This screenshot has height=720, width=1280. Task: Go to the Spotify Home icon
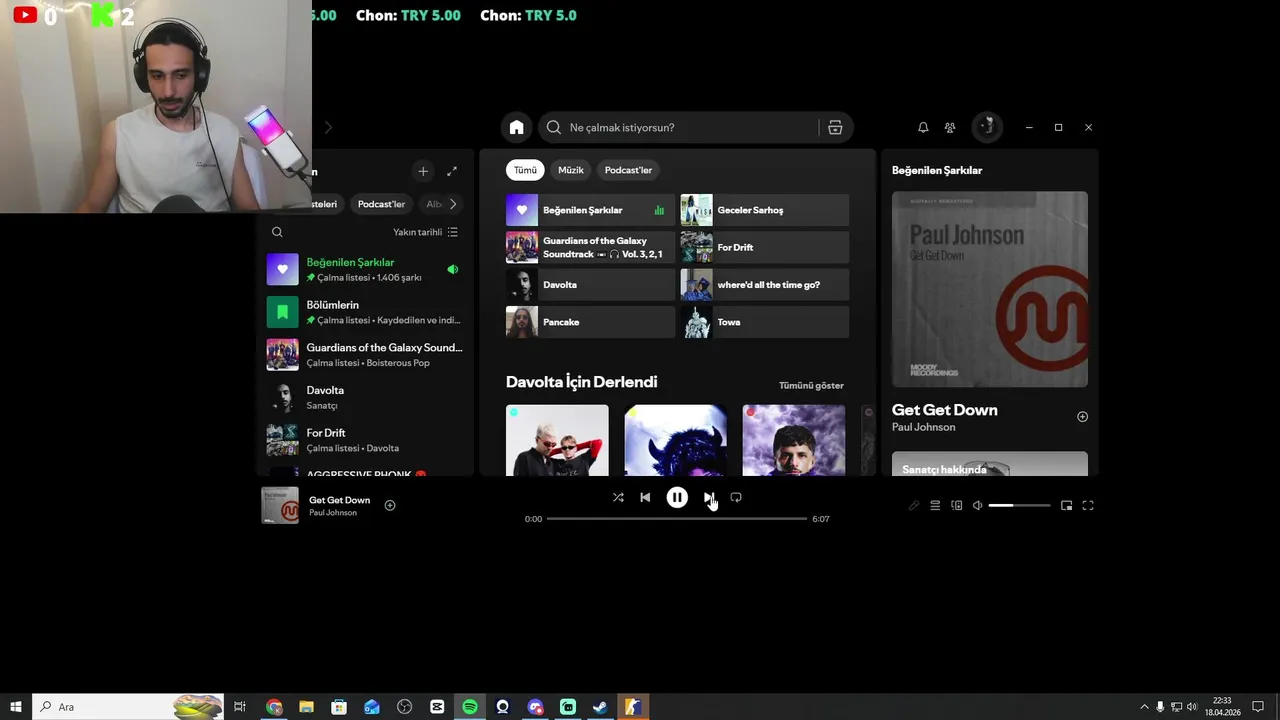[x=516, y=127]
